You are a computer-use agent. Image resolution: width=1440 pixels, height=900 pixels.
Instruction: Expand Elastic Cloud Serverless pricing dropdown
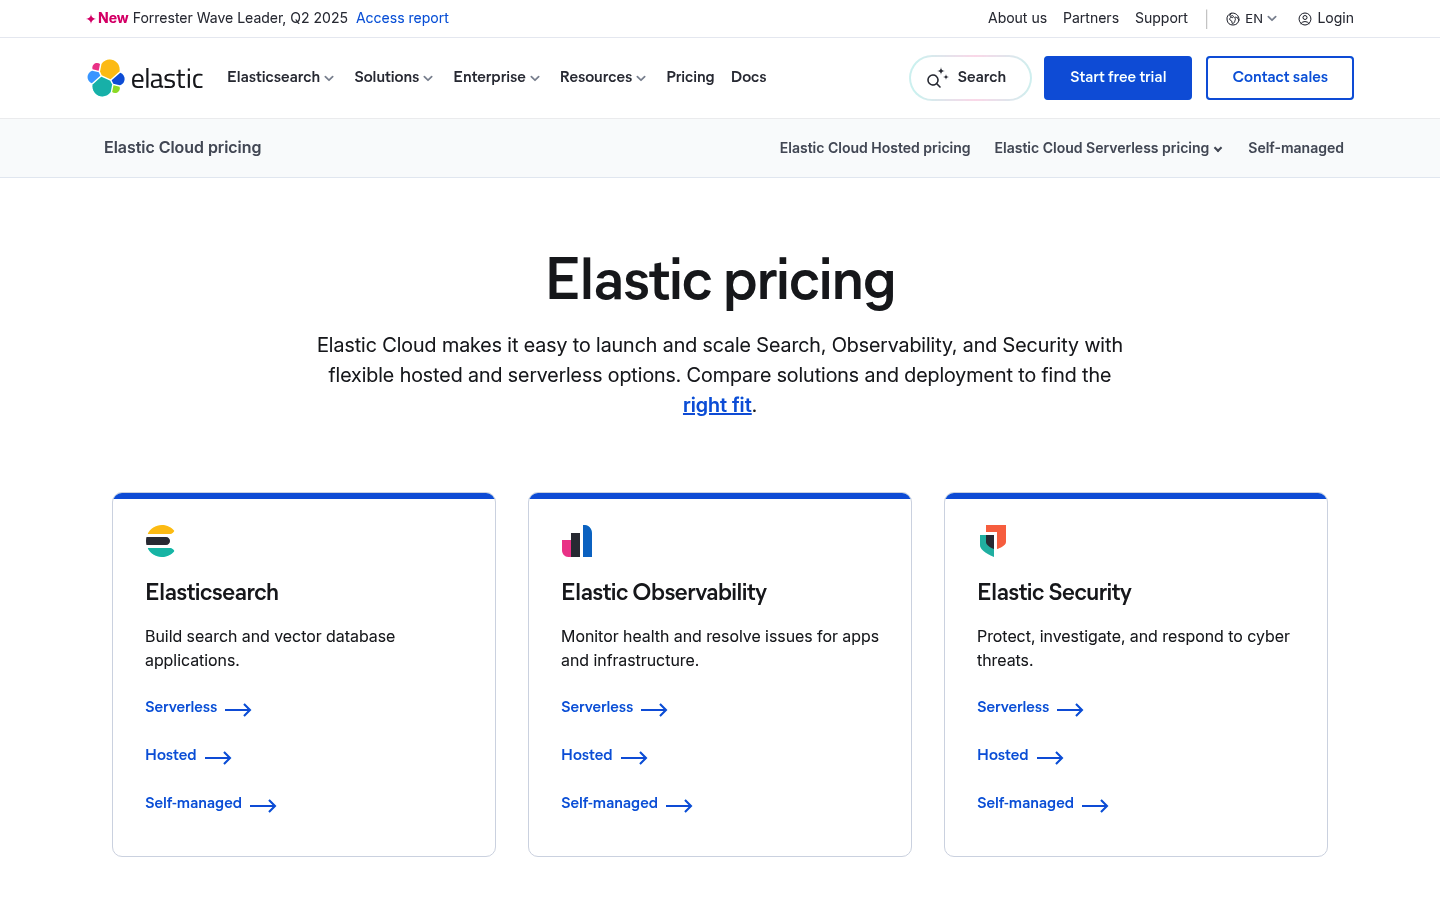point(1108,148)
